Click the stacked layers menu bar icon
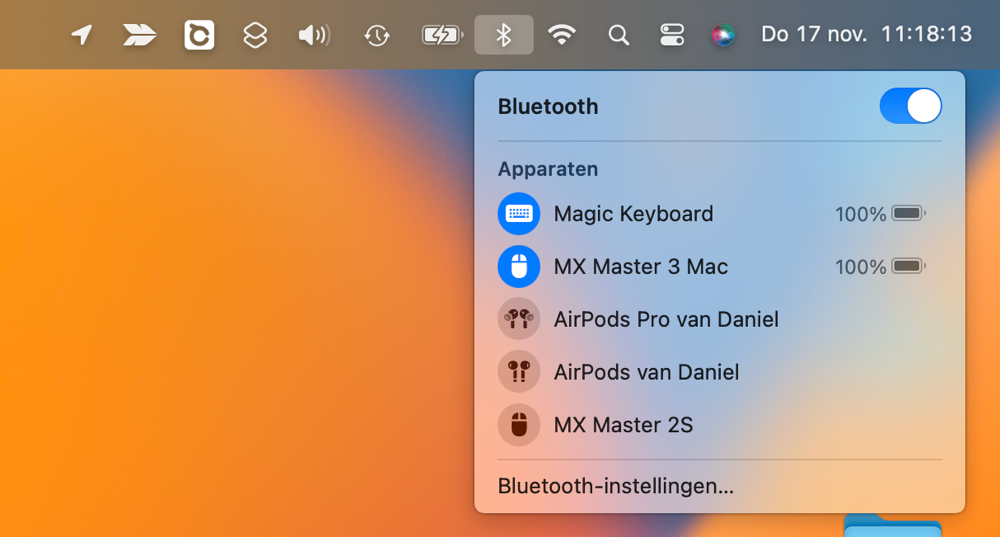This screenshot has height=537, width=1000. click(255, 34)
